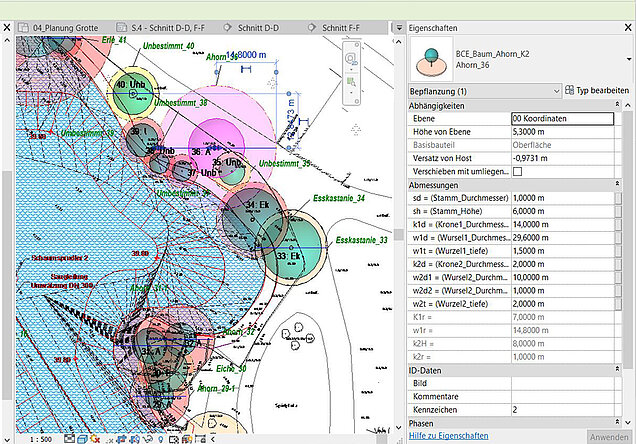Click the empty Kommentare value field
636x444 pixels.
(562, 397)
